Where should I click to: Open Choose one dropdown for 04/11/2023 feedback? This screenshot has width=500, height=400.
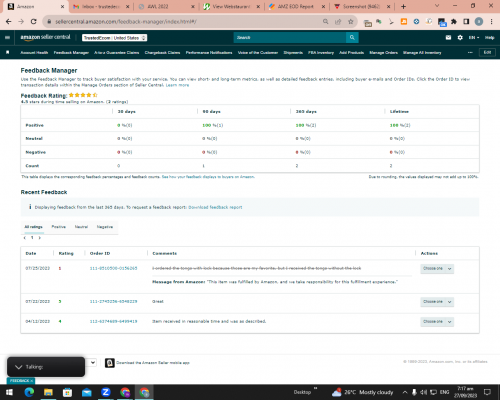tap(437, 322)
